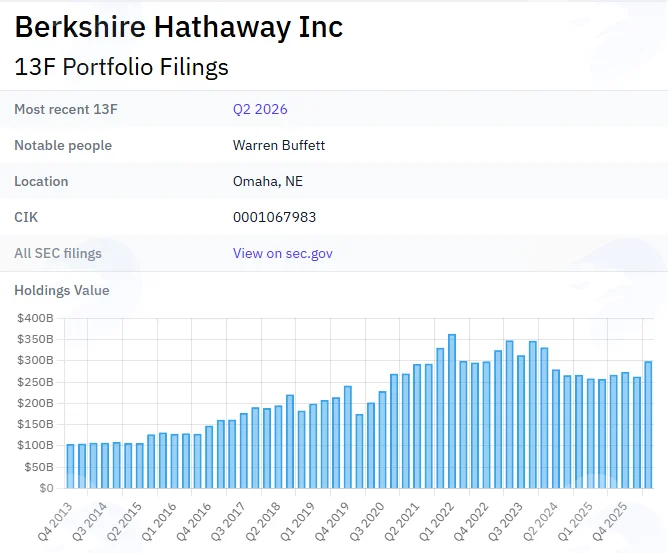Click the Warren Buffett name
The image size is (668, 553).
click(279, 145)
